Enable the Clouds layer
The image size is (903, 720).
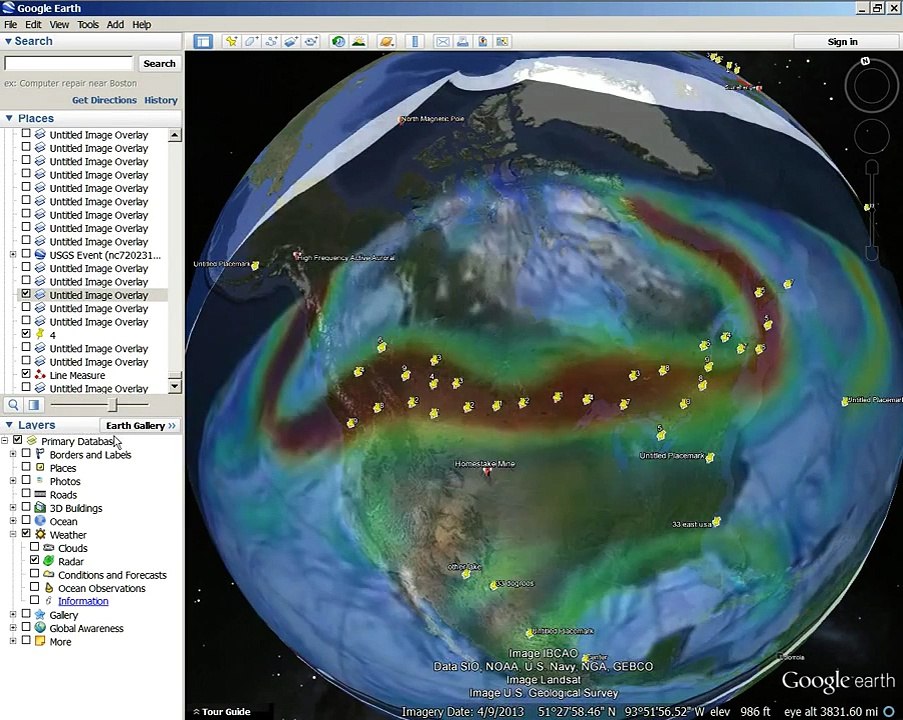(35, 547)
